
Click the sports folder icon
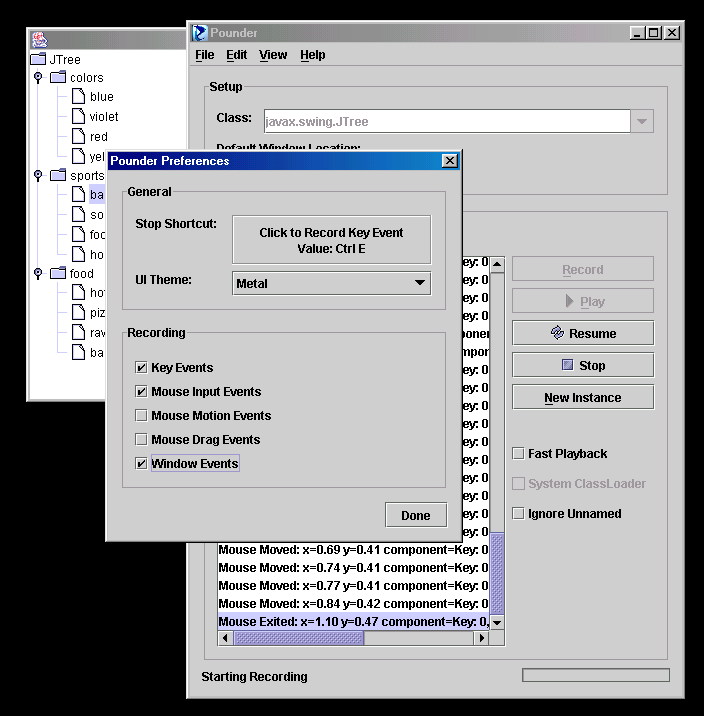(x=58, y=175)
